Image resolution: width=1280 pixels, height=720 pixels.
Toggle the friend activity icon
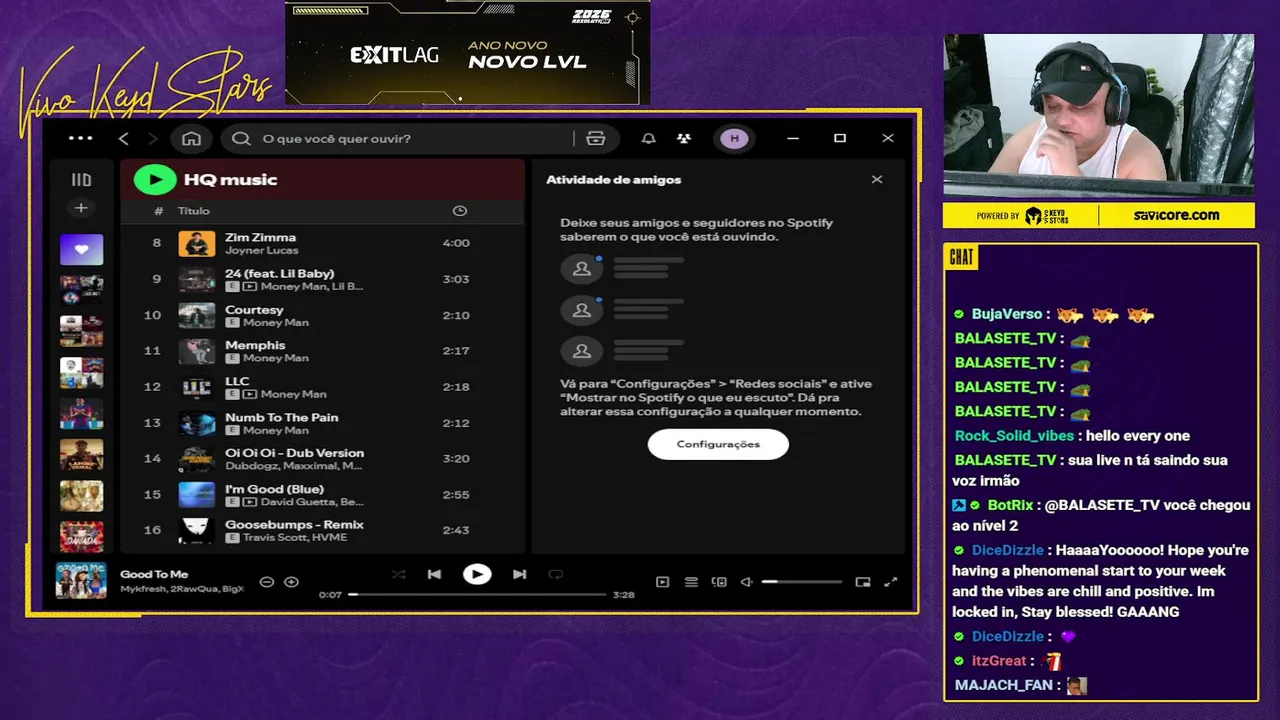click(684, 138)
